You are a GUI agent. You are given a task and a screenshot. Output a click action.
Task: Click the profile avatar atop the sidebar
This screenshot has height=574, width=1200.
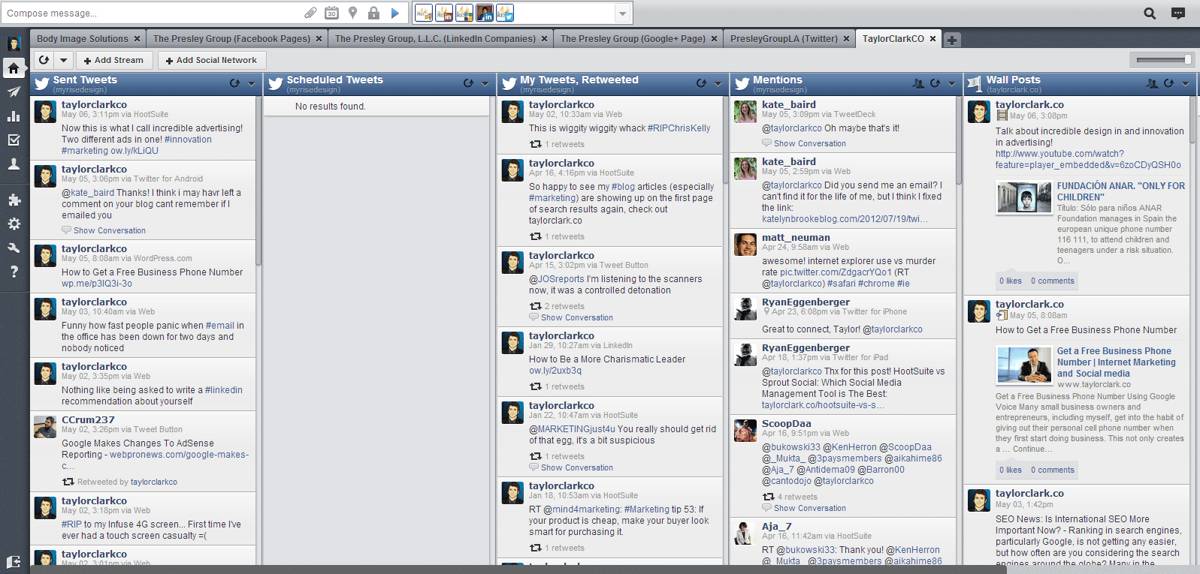pos(14,44)
